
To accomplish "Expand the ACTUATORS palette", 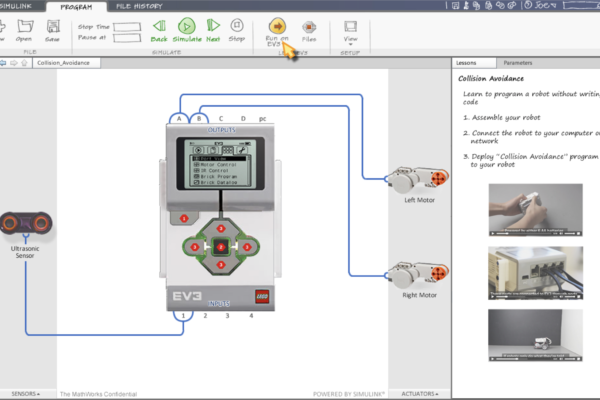I will click(419, 394).
